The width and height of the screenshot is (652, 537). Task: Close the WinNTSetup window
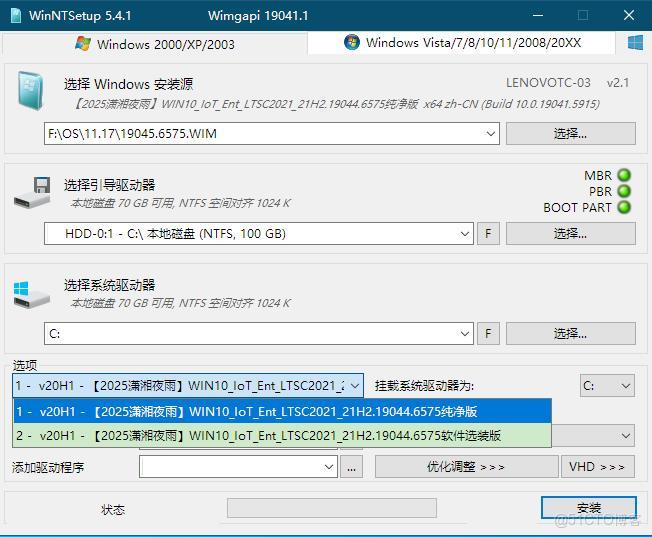coord(629,15)
